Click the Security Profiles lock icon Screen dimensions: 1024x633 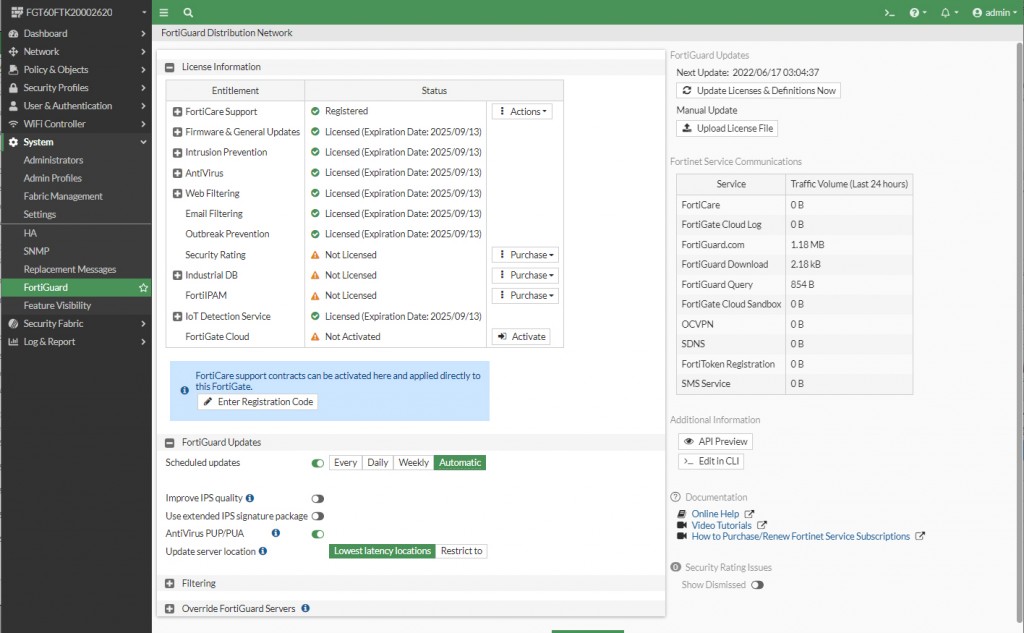(x=13, y=88)
